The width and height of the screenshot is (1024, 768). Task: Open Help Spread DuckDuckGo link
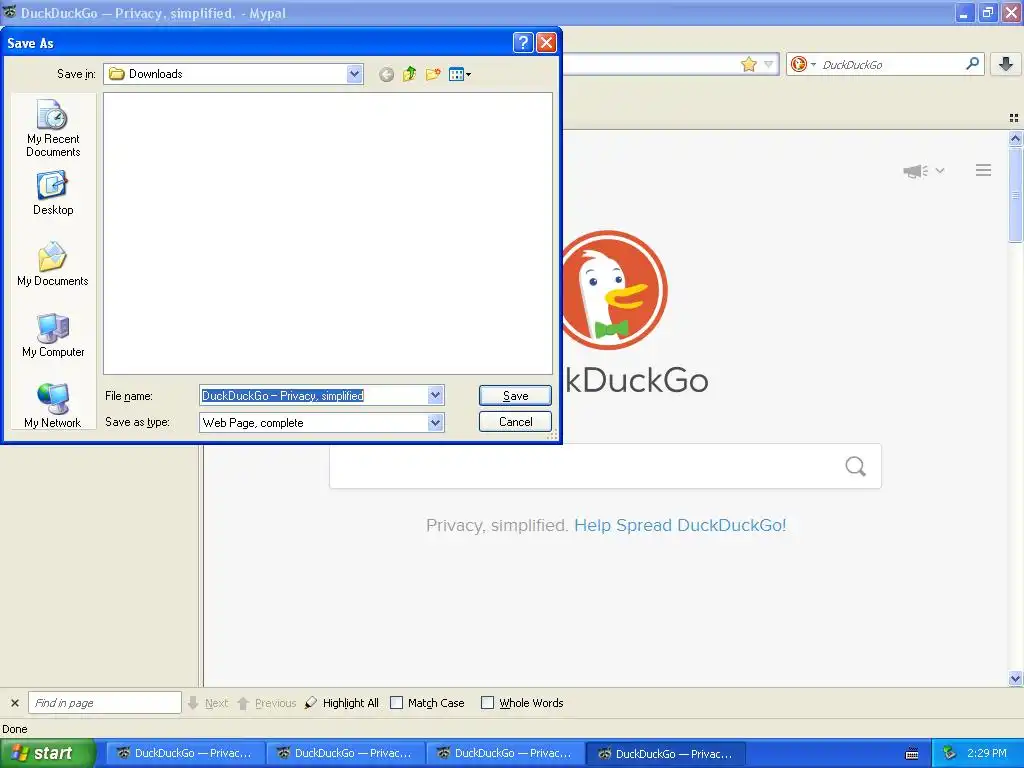click(680, 525)
